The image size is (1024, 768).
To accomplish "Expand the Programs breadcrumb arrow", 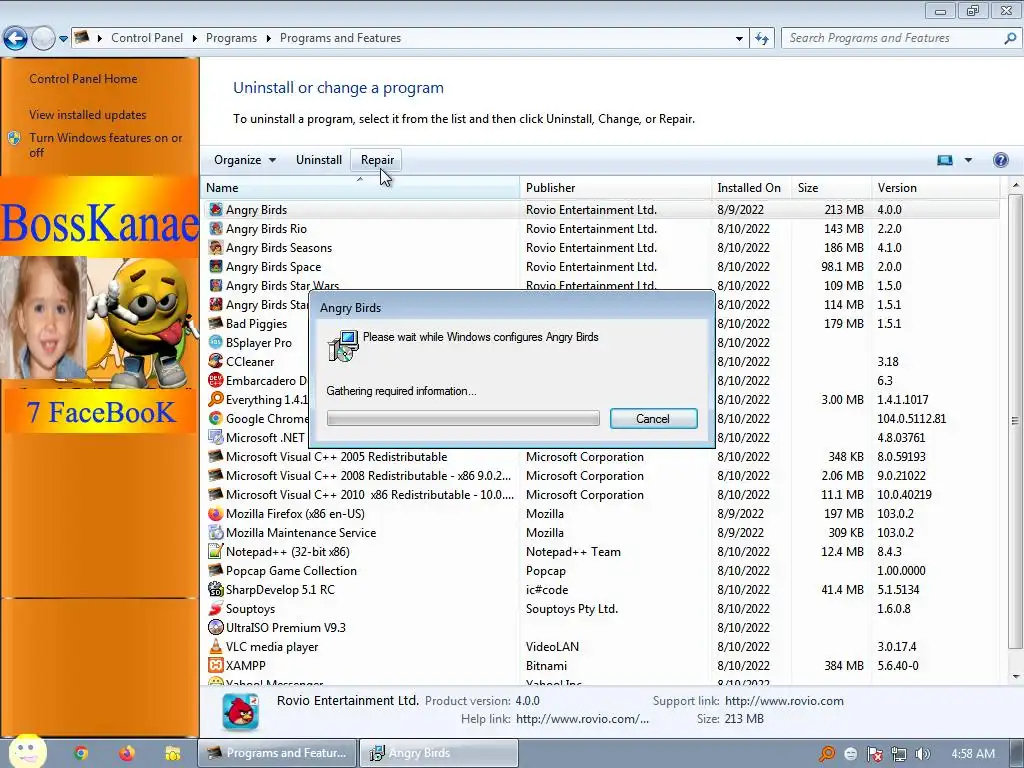I will coord(268,39).
